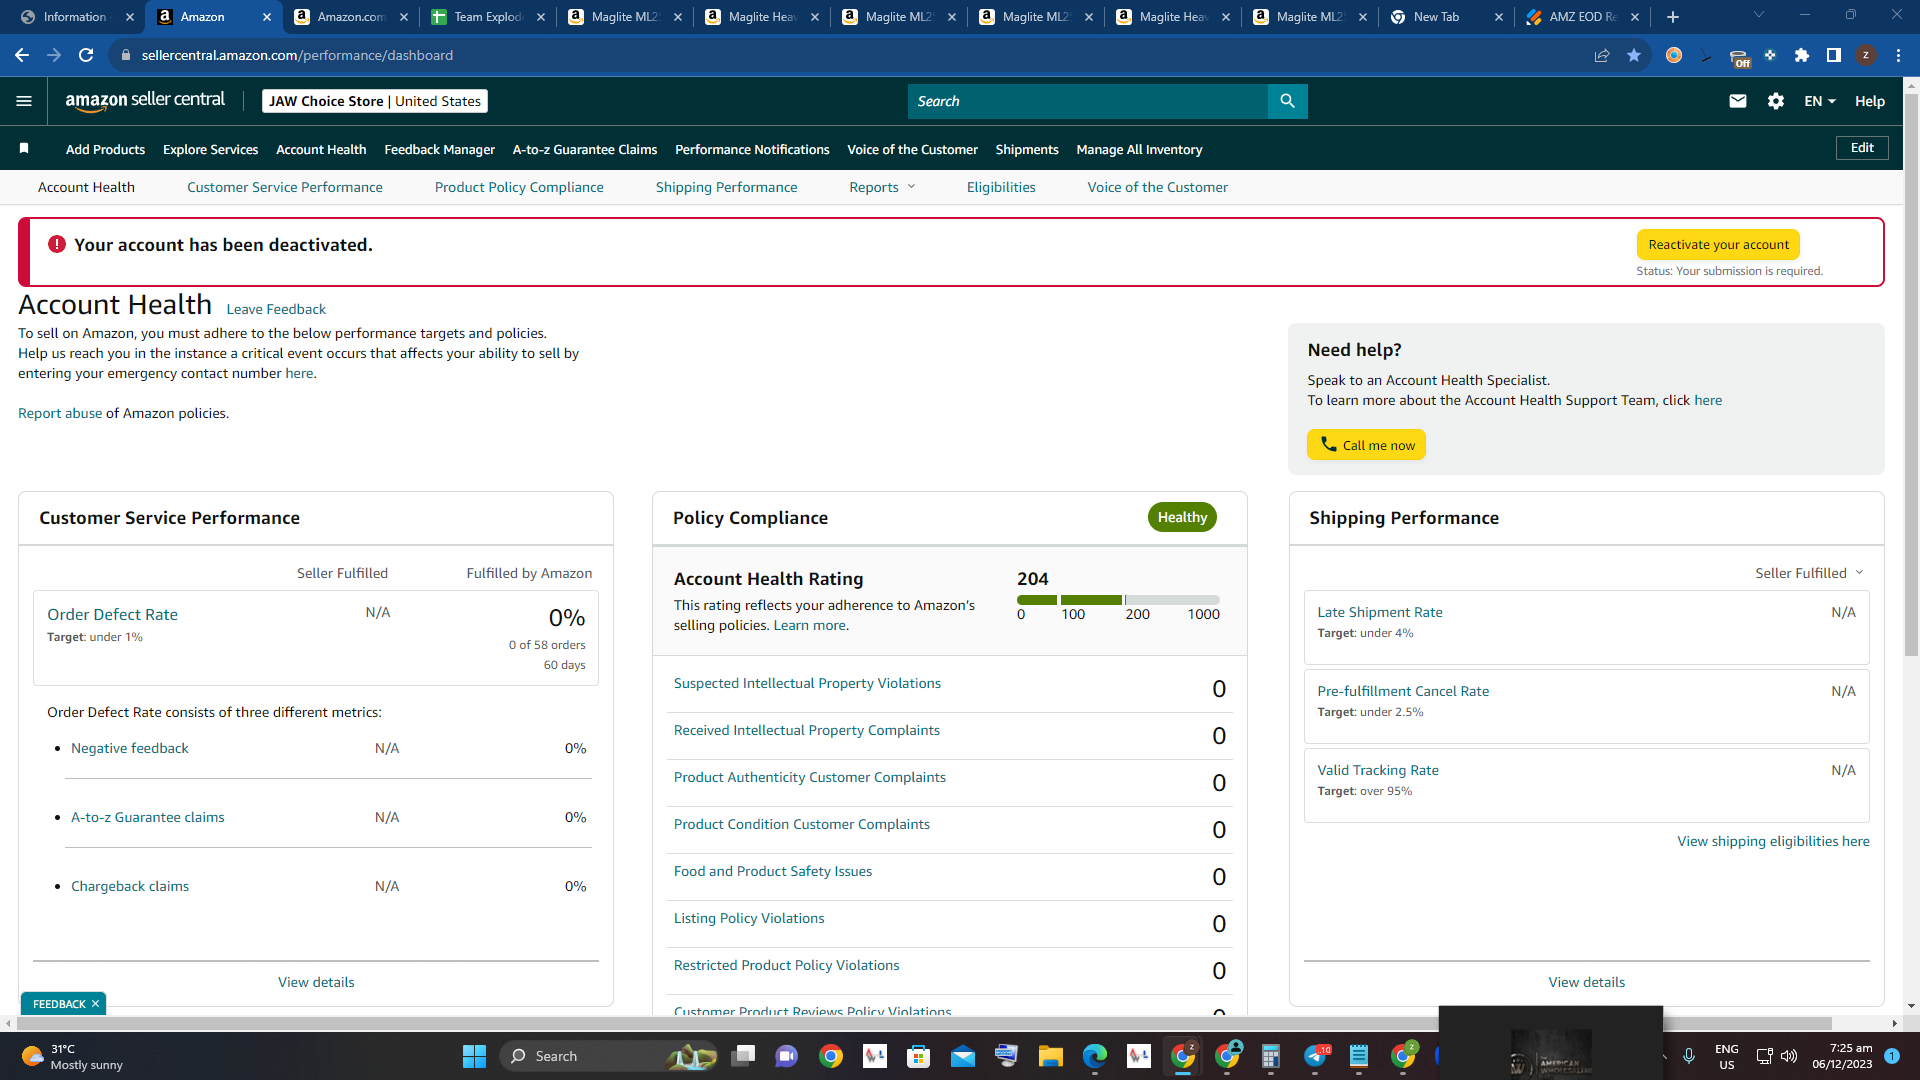
Task: Open the Negative feedback metric link
Action: [130, 748]
